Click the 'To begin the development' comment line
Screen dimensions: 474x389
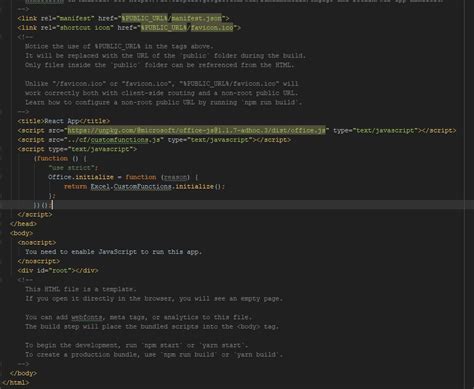pyautogui.click(x=137, y=345)
